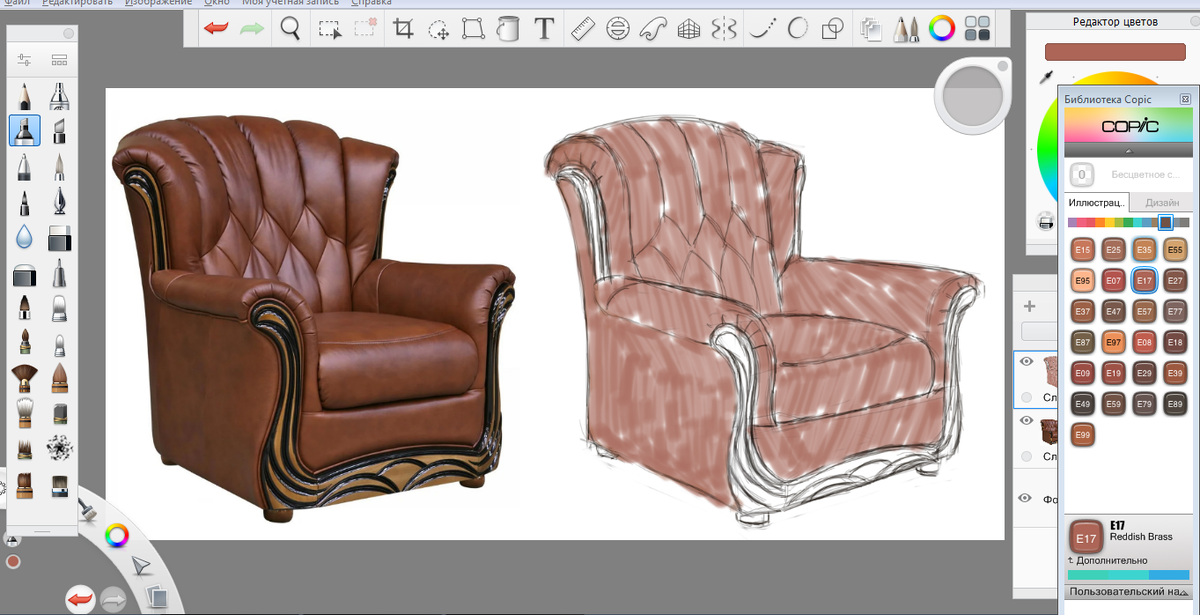Pick the Color Picker eyedropper in Color Editor
The image size is (1200, 615).
click(1047, 78)
